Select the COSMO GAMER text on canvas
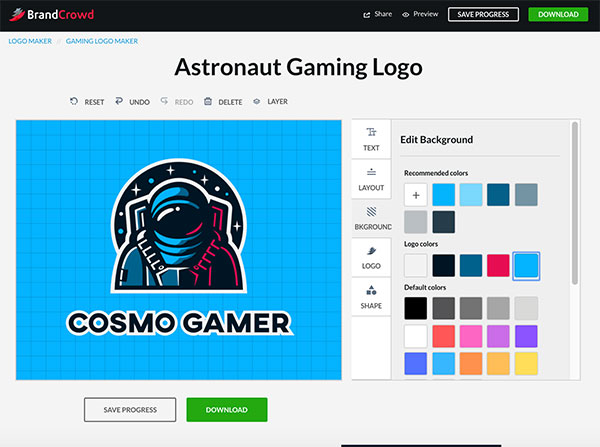 180,323
